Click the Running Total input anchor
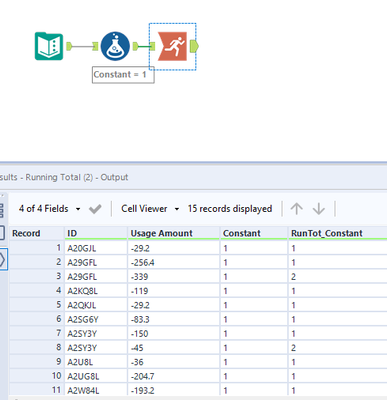Image resolution: width=387 pixels, height=400 pixels. tap(152, 46)
